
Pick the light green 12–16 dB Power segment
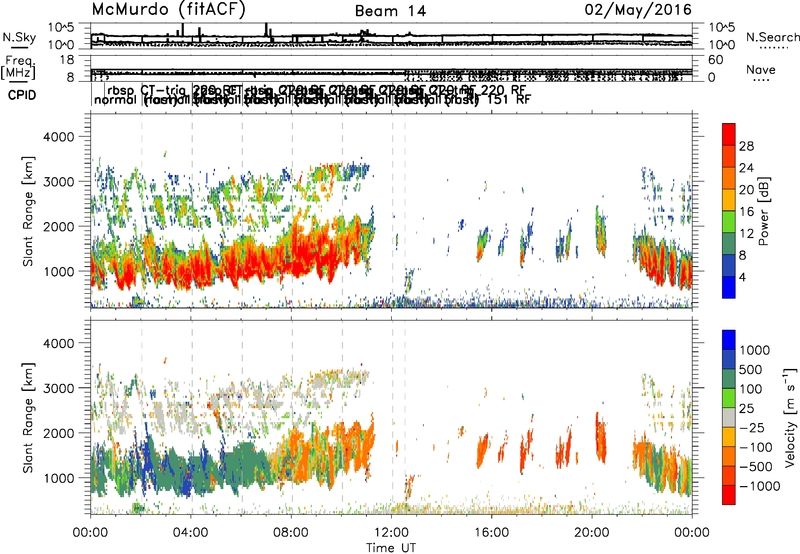pos(729,222)
